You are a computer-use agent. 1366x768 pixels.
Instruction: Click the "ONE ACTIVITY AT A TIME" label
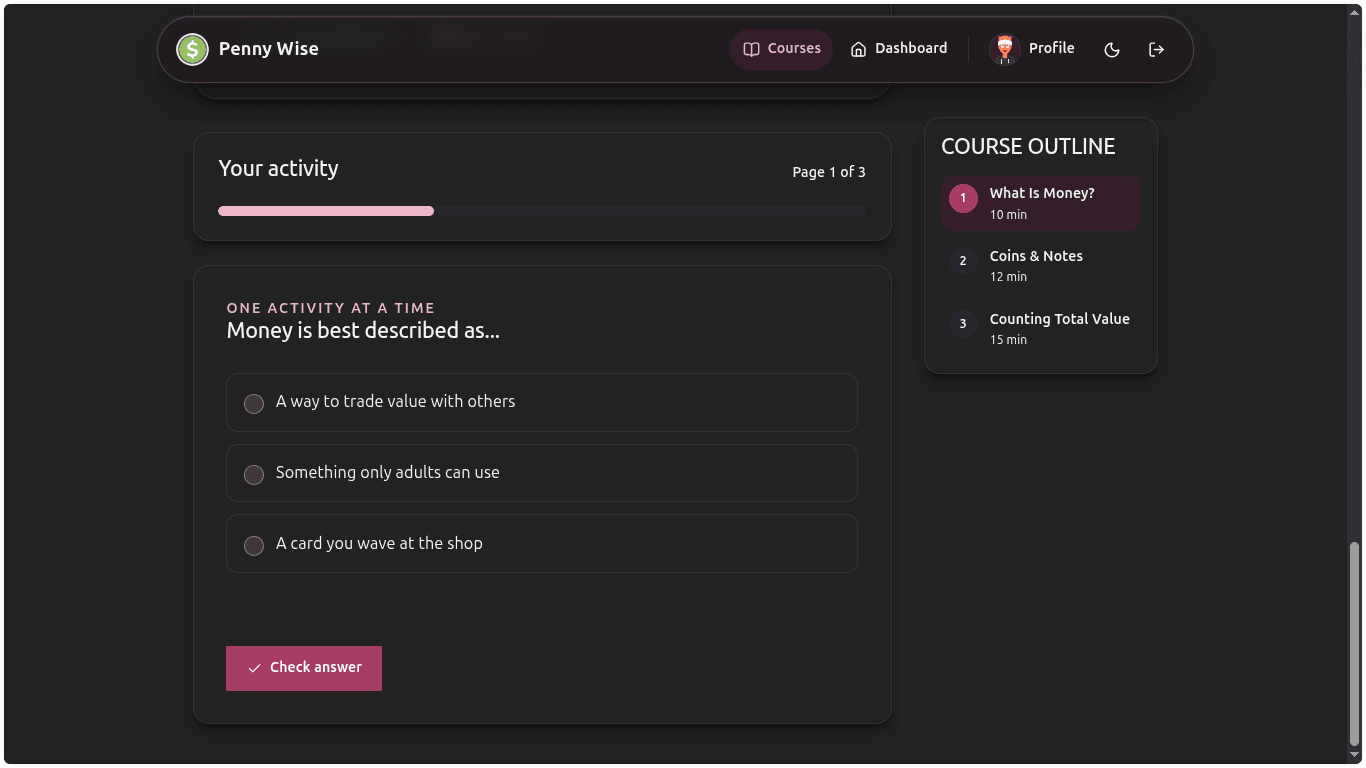point(331,308)
